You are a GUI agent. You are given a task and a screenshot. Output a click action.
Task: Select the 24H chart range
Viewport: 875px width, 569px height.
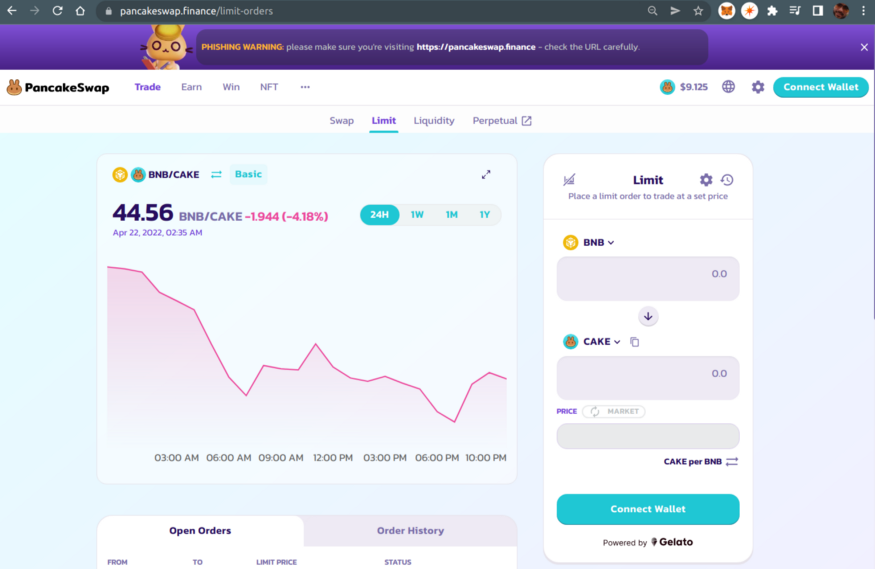[379, 215]
